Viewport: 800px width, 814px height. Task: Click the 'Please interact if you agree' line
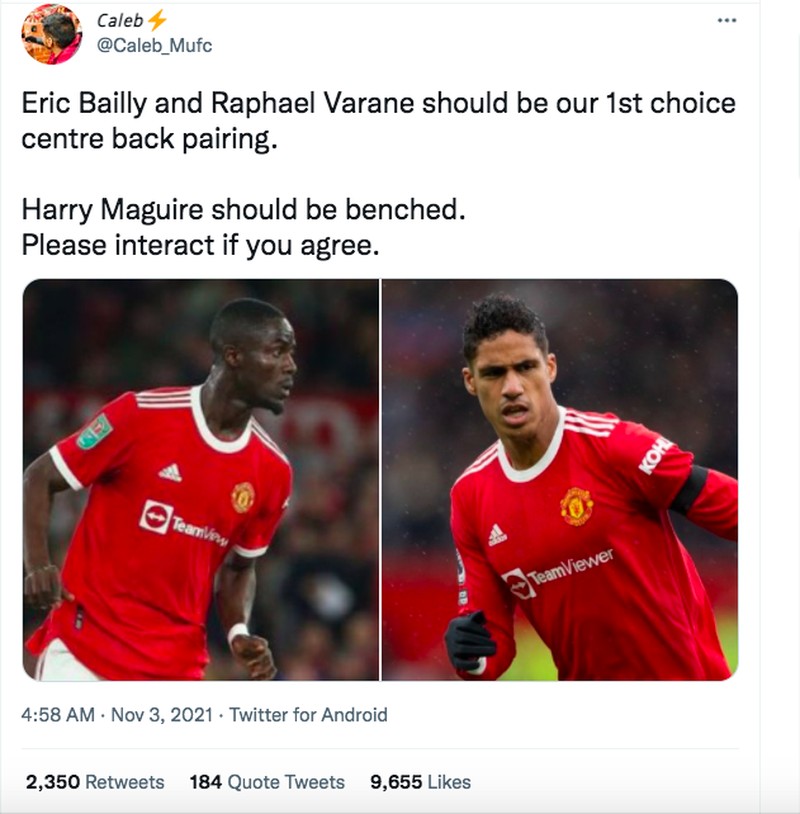(x=200, y=244)
